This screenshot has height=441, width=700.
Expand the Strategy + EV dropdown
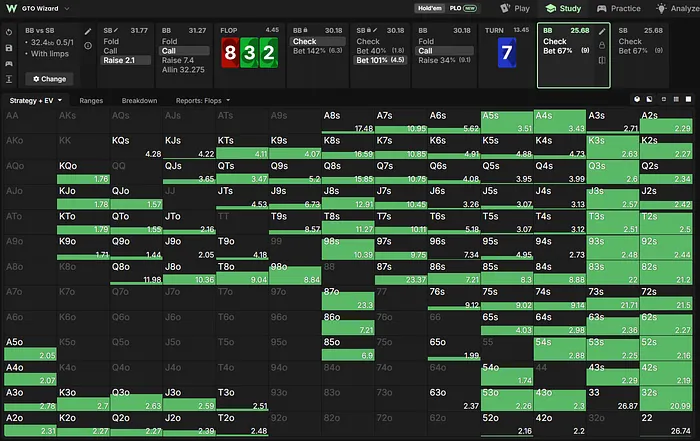(36, 100)
